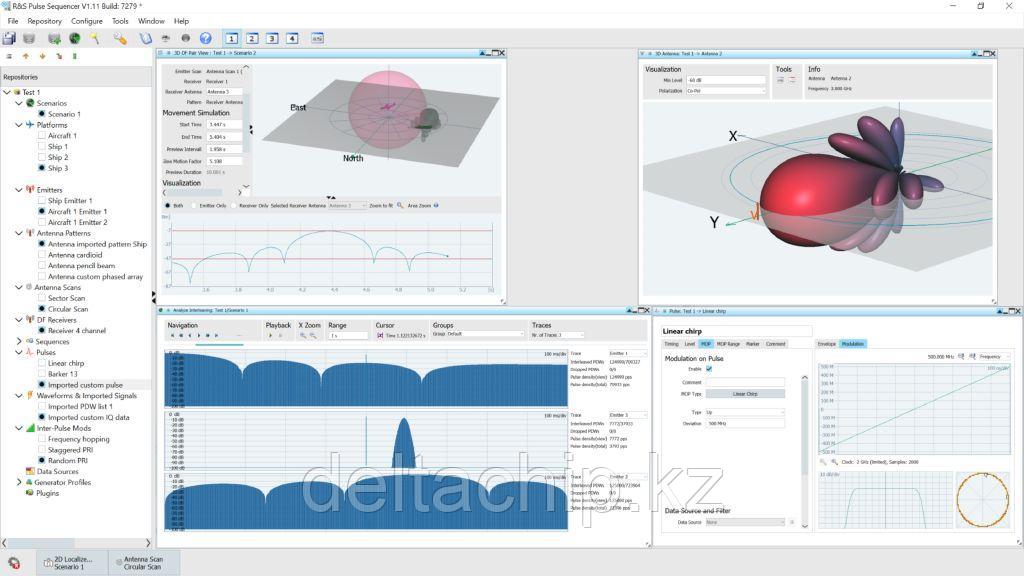Click the Deviation field showing 500 MHz
Viewport: 1024px width, 576px height.
tap(745, 423)
